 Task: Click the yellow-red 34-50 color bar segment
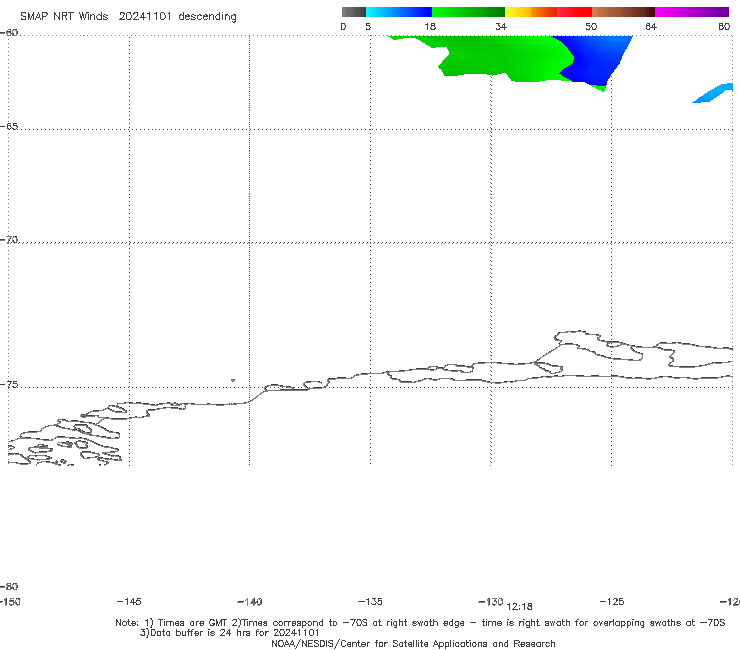pyautogui.click(x=548, y=12)
